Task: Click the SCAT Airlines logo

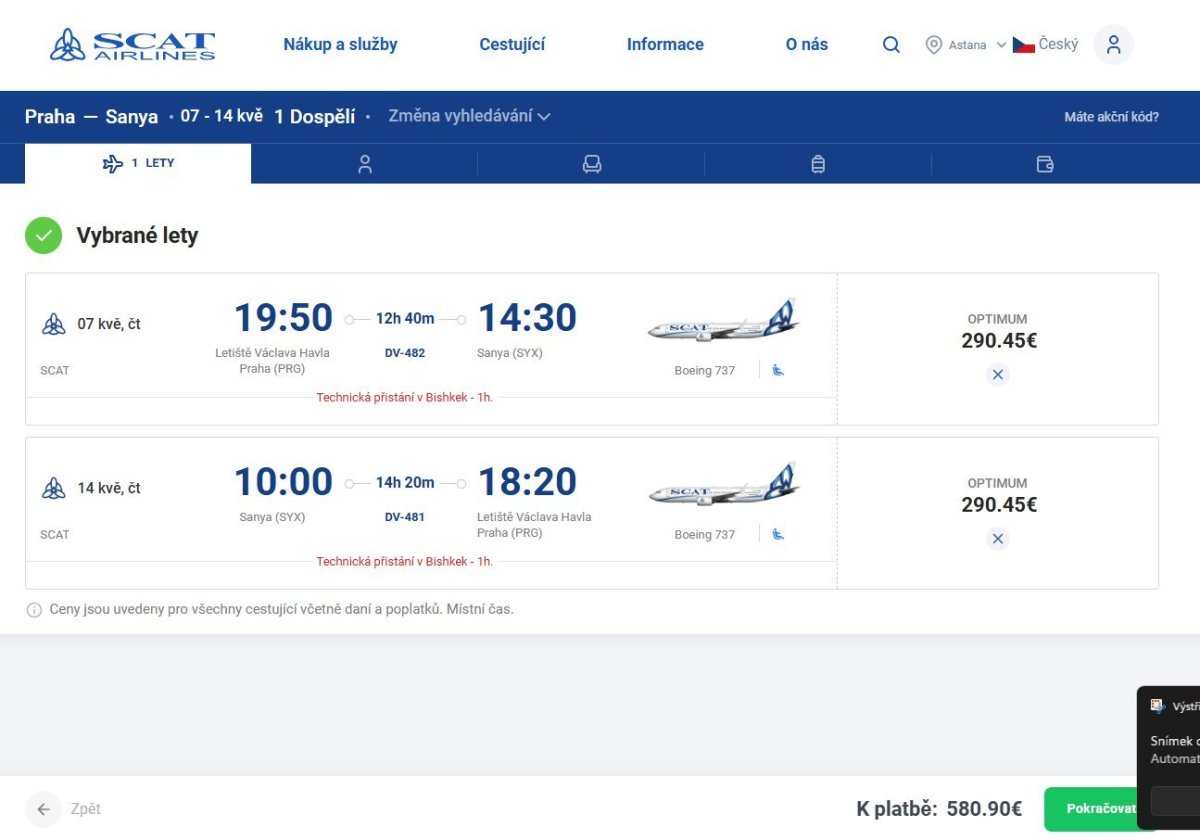Action: click(x=132, y=45)
